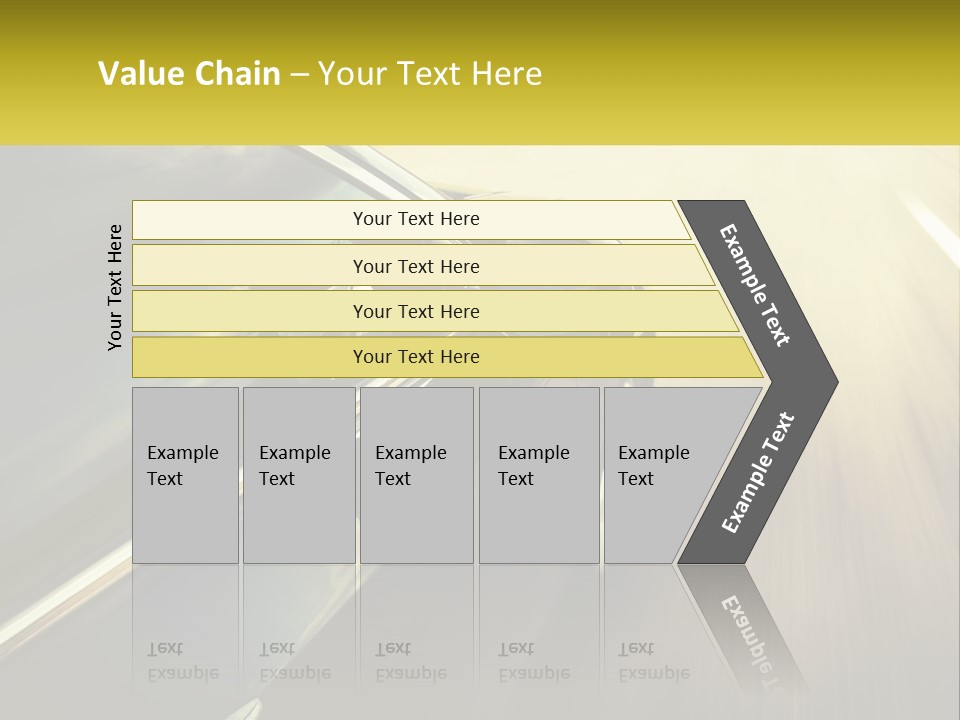This screenshot has width=960, height=720.
Task: Click empty yellow header band right of title
Action: pyautogui.click(x=750, y=74)
